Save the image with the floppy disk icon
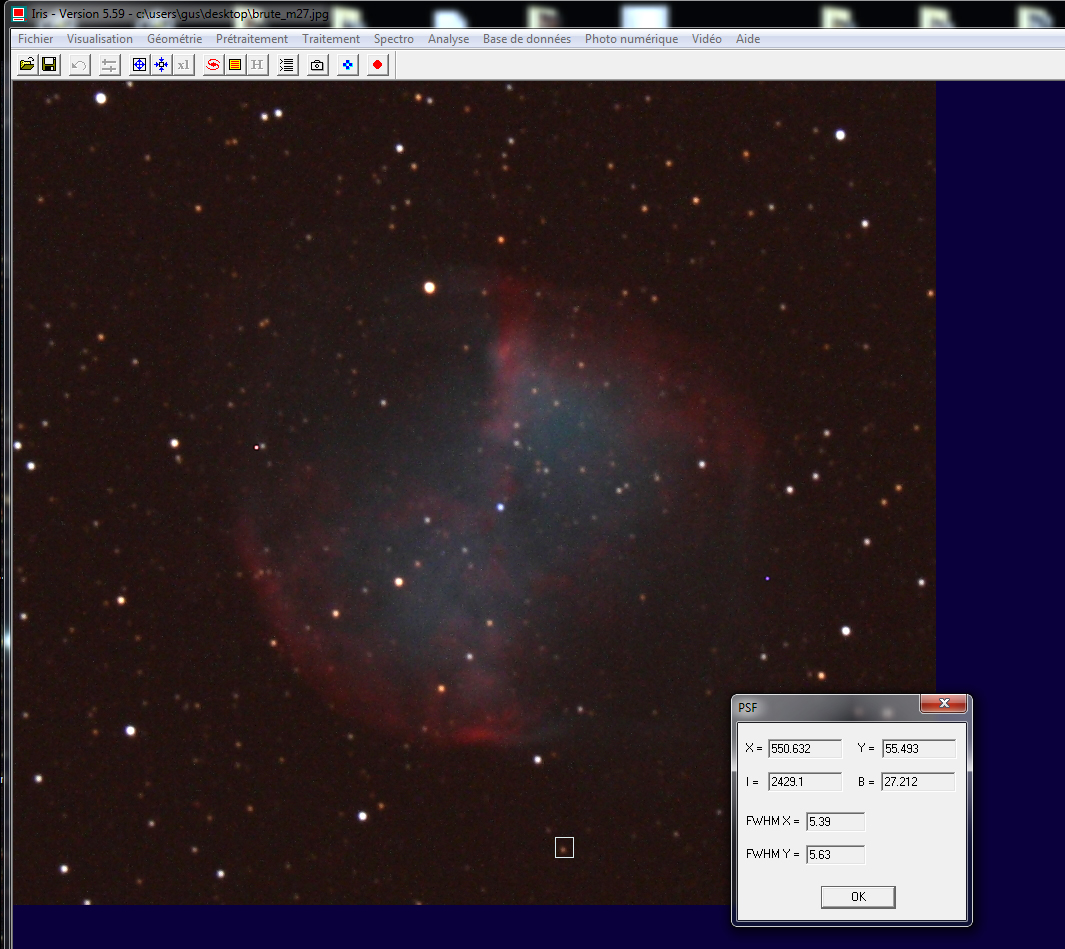Screen dimensions: 1065x949 (x=49, y=65)
